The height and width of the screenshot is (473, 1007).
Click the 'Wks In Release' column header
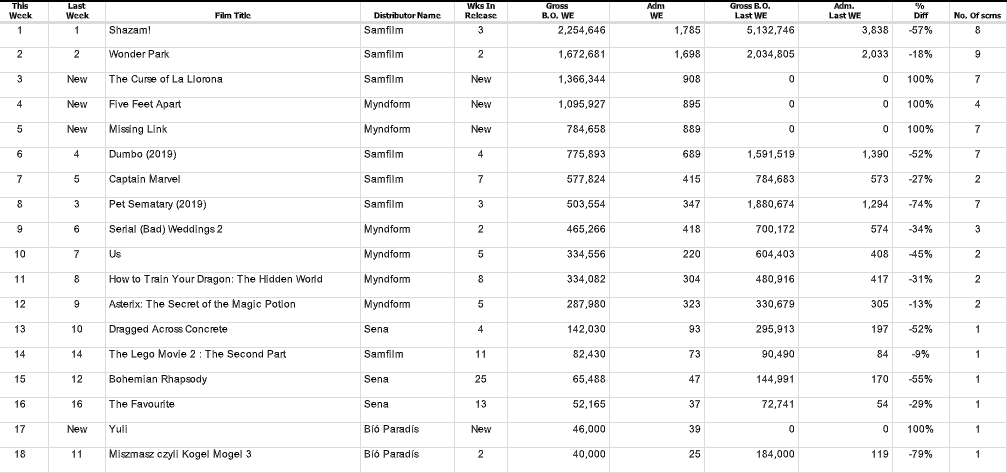(x=481, y=11)
